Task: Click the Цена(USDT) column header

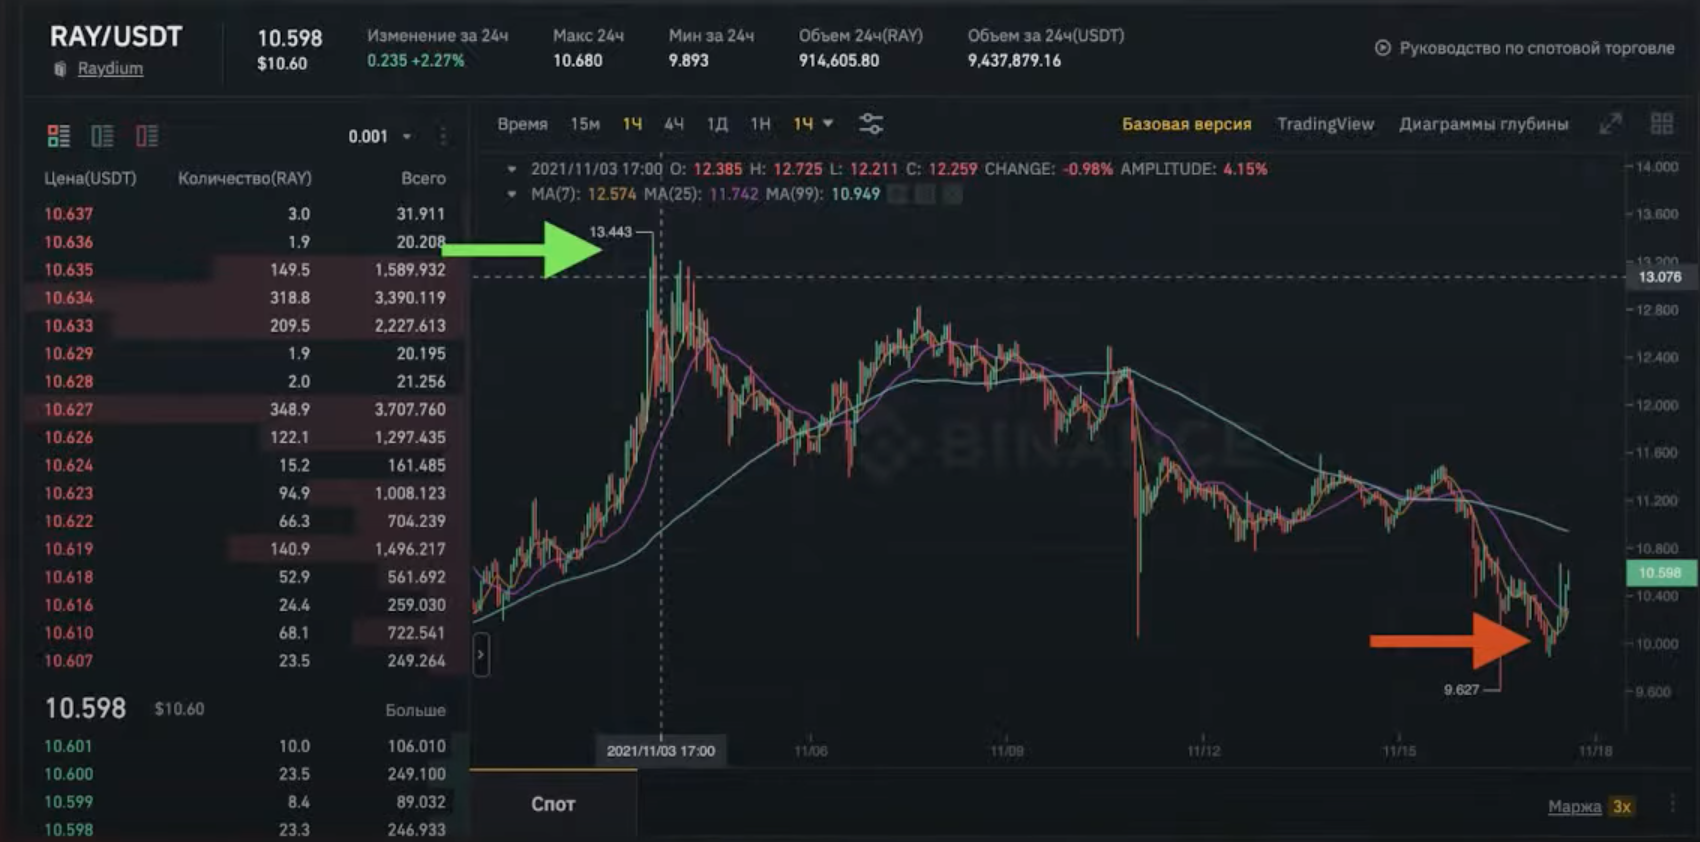Action: [90, 178]
